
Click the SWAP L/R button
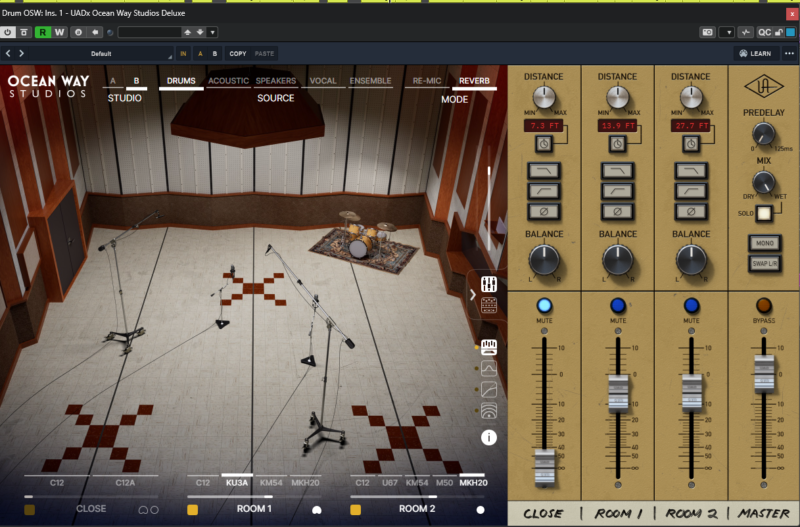(x=764, y=264)
